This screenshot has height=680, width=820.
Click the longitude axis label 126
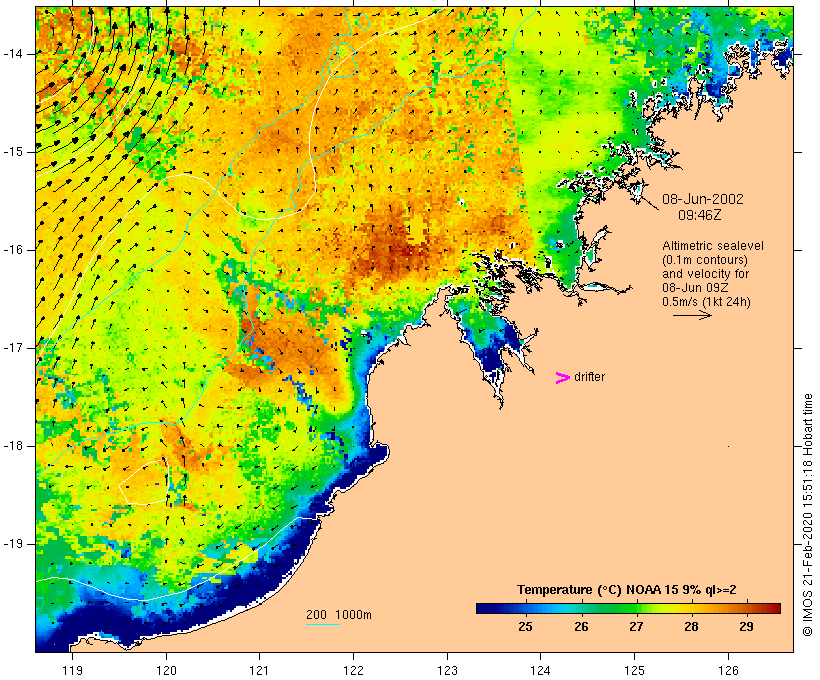[x=728, y=670]
